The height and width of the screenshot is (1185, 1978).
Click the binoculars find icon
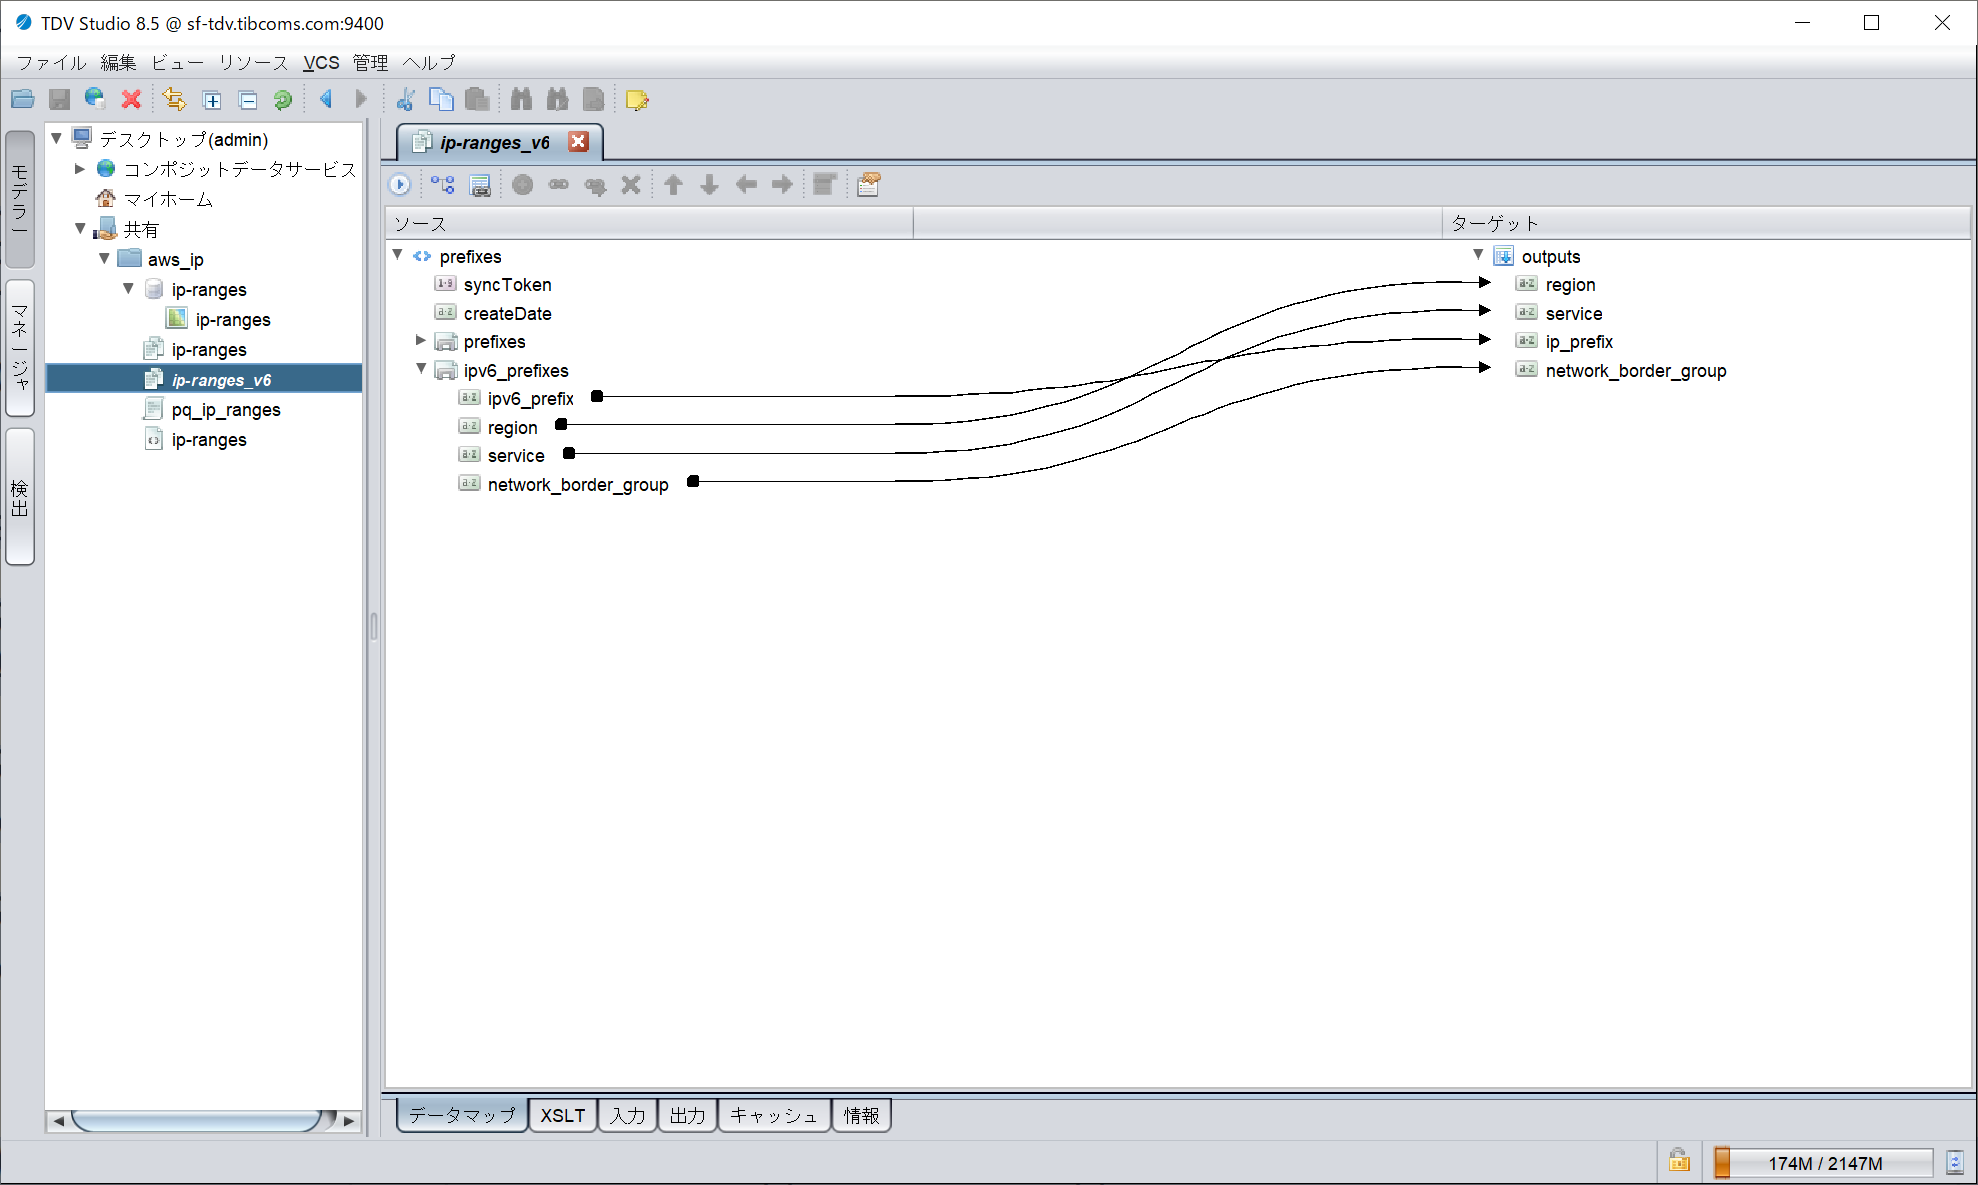click(521, 99)
